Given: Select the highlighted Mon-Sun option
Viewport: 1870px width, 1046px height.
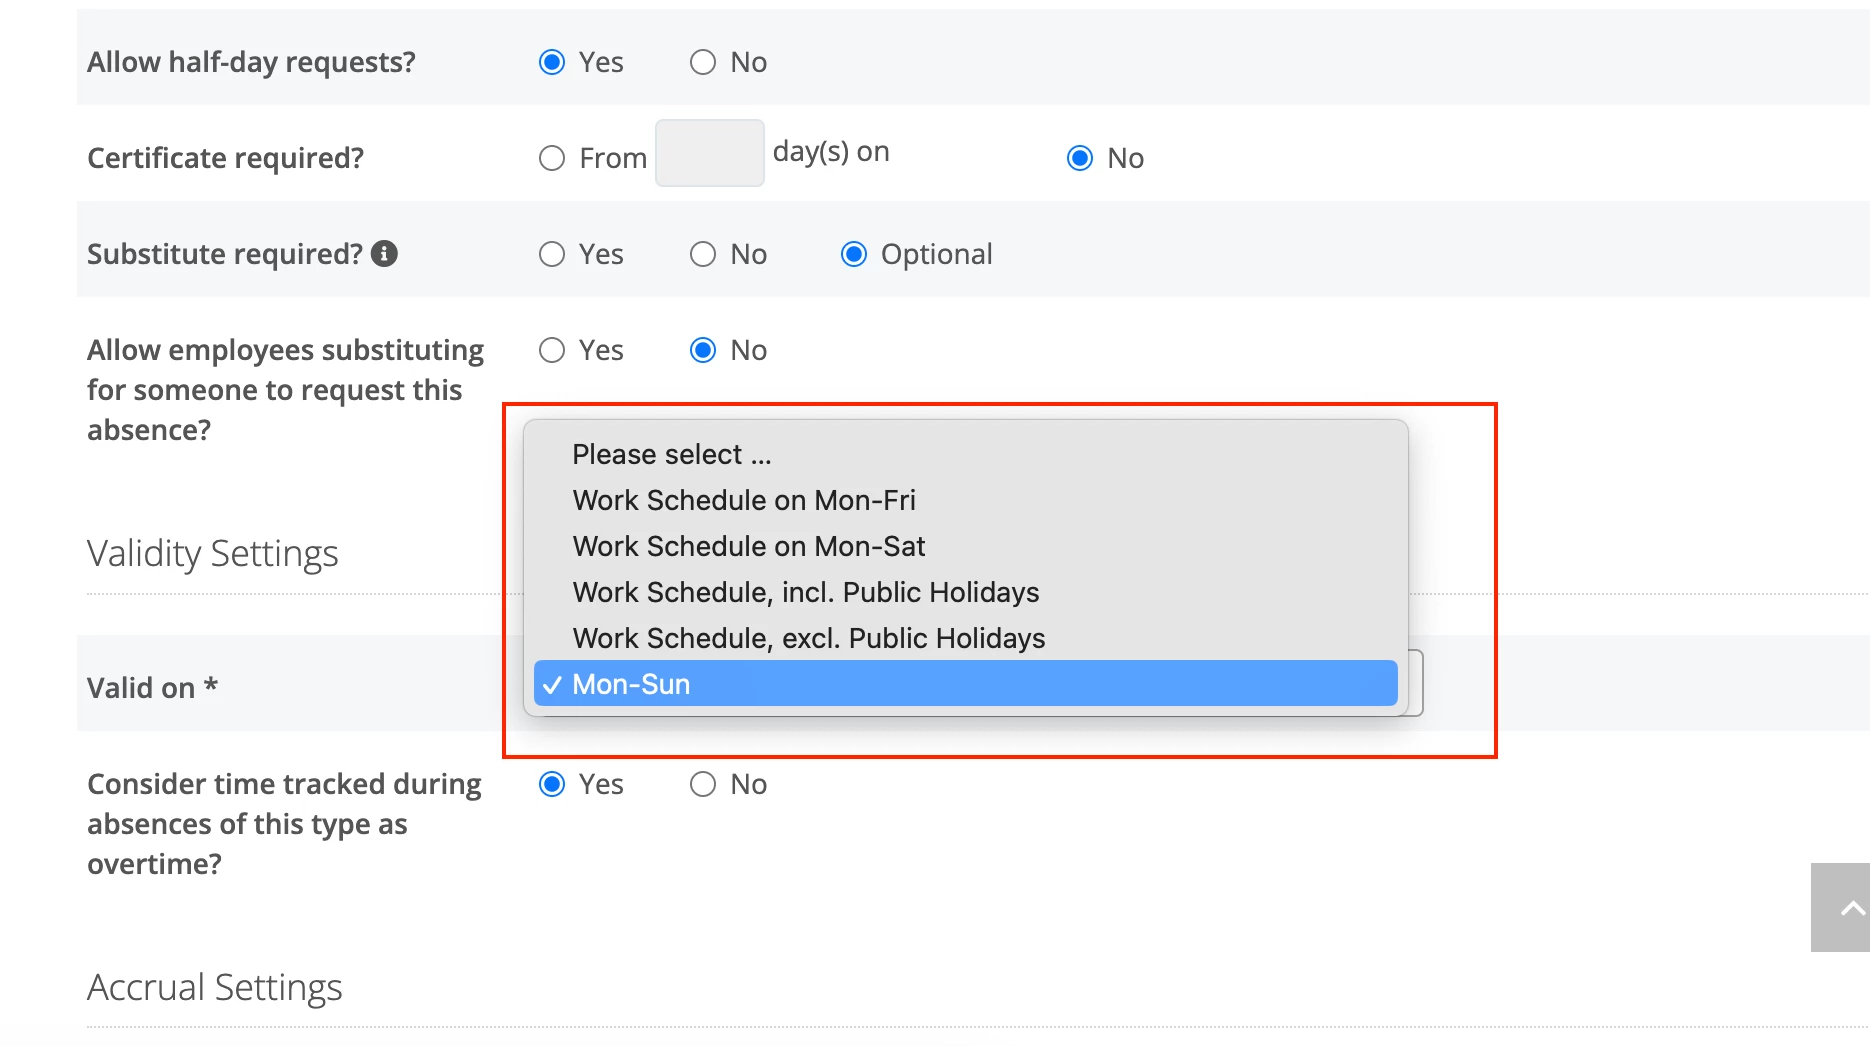Looking at the screenshot, I should coord(966,684).
